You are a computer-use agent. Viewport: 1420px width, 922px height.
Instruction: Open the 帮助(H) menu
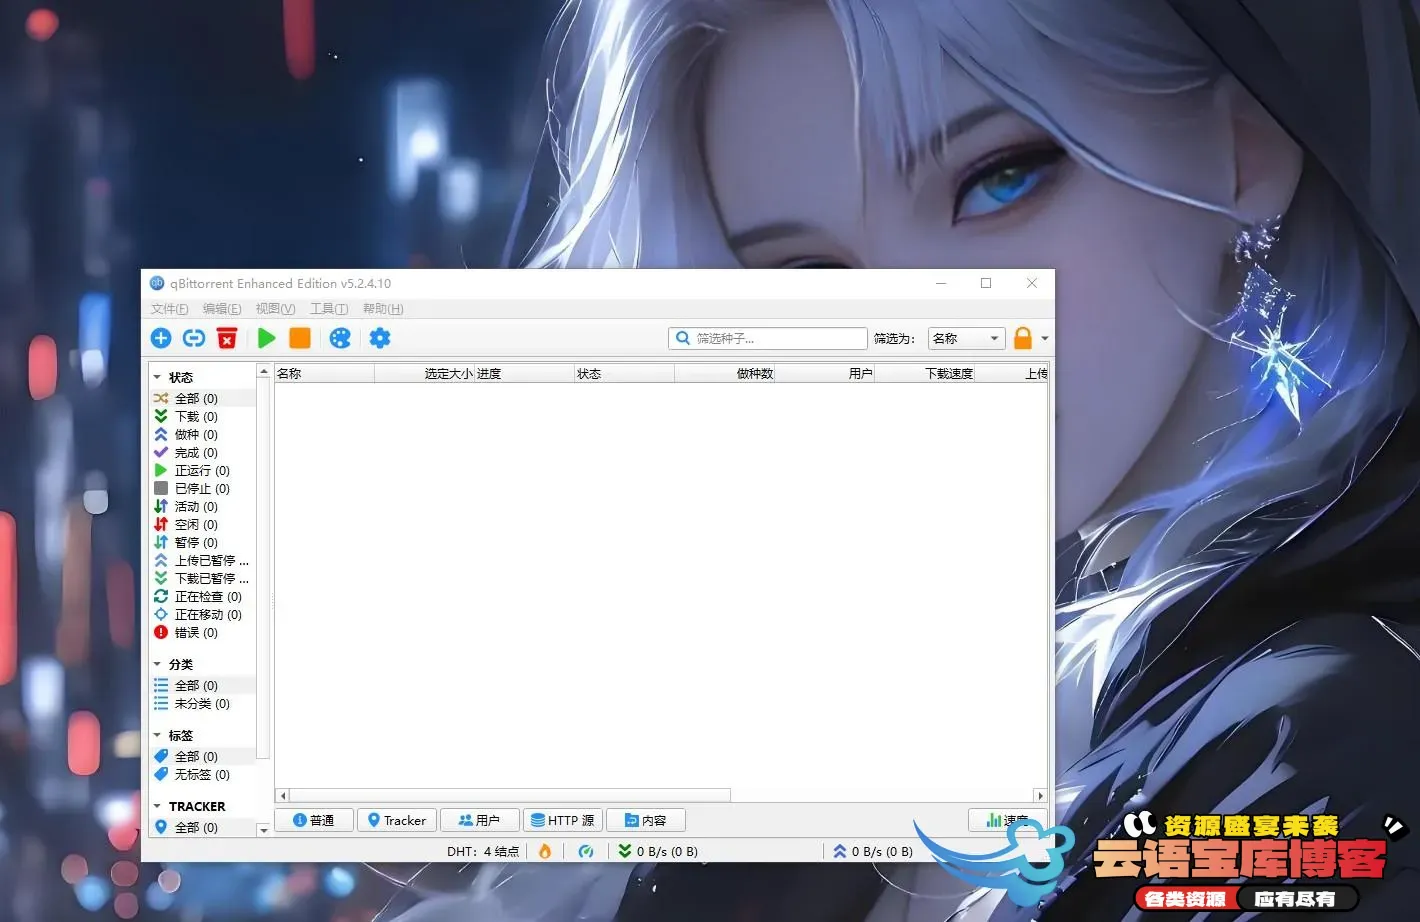point(383,309)
